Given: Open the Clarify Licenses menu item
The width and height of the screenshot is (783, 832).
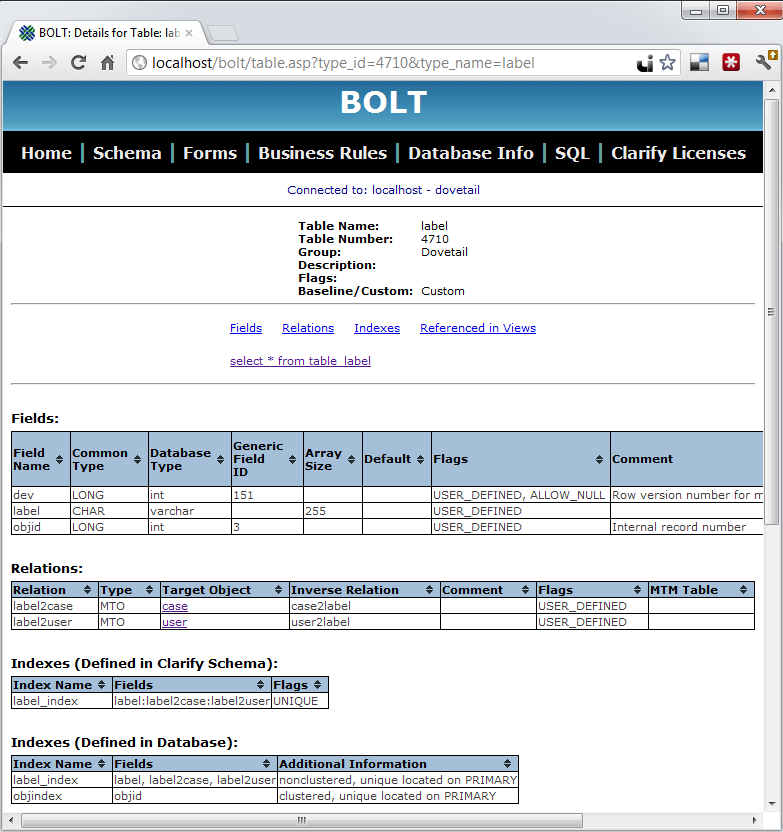Looking at the screenshot, I should coord(678,153).
